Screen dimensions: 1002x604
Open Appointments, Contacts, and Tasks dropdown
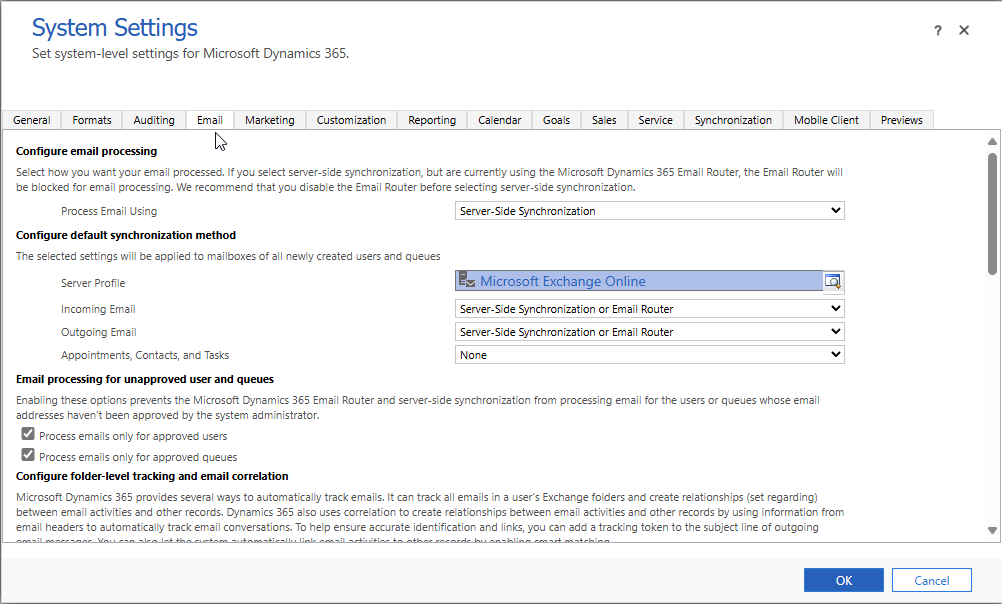coord(649,355)
